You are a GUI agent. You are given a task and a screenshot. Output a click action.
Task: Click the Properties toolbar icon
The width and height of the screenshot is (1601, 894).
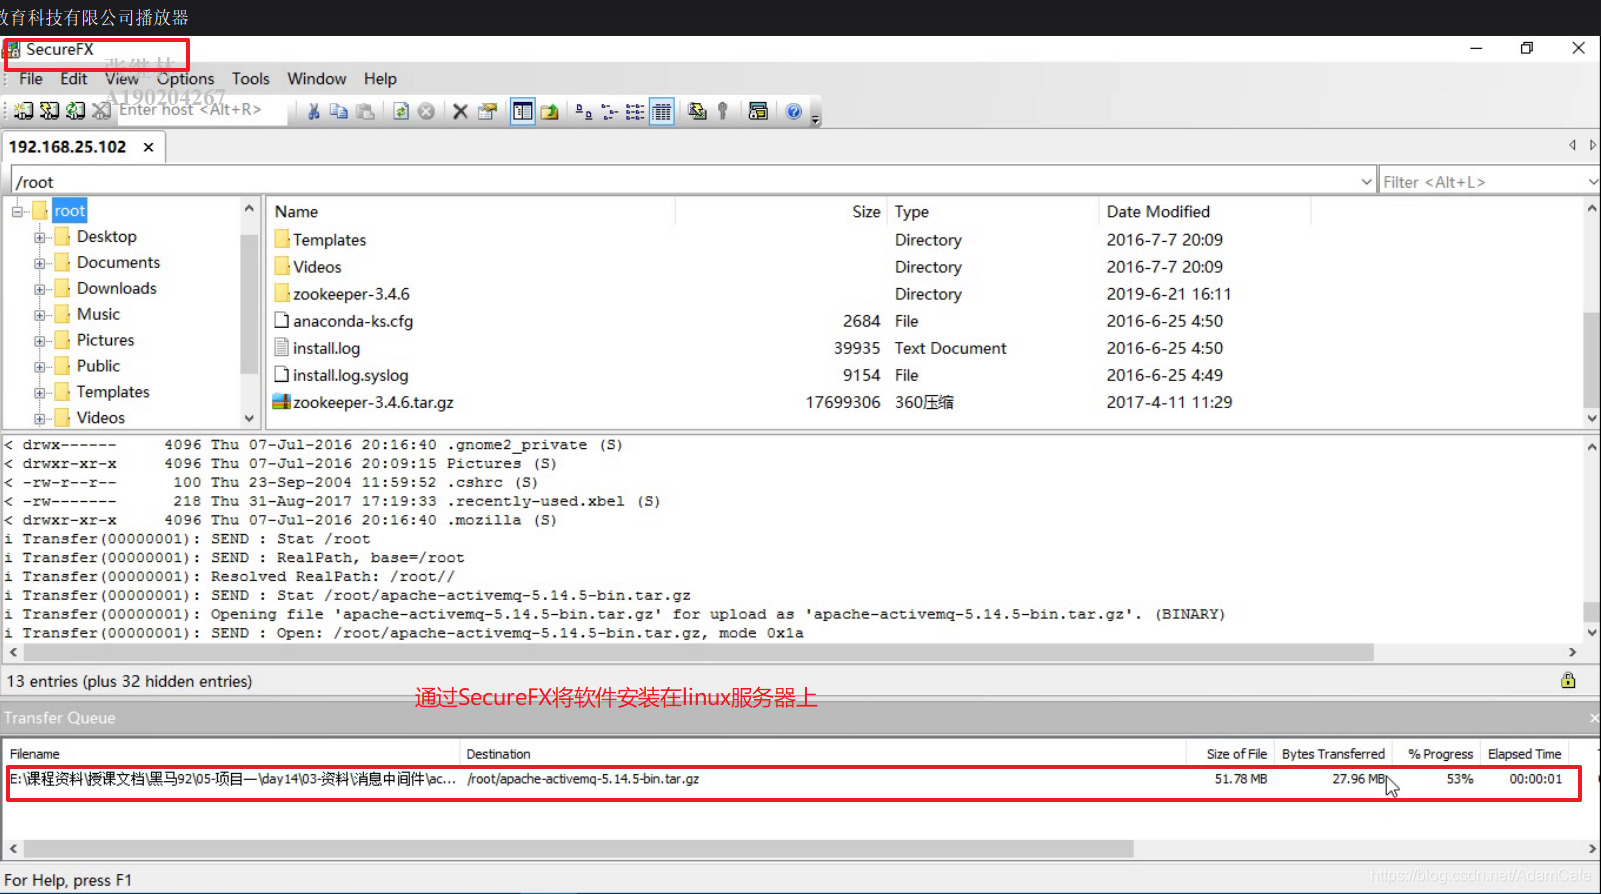point(487,111)
